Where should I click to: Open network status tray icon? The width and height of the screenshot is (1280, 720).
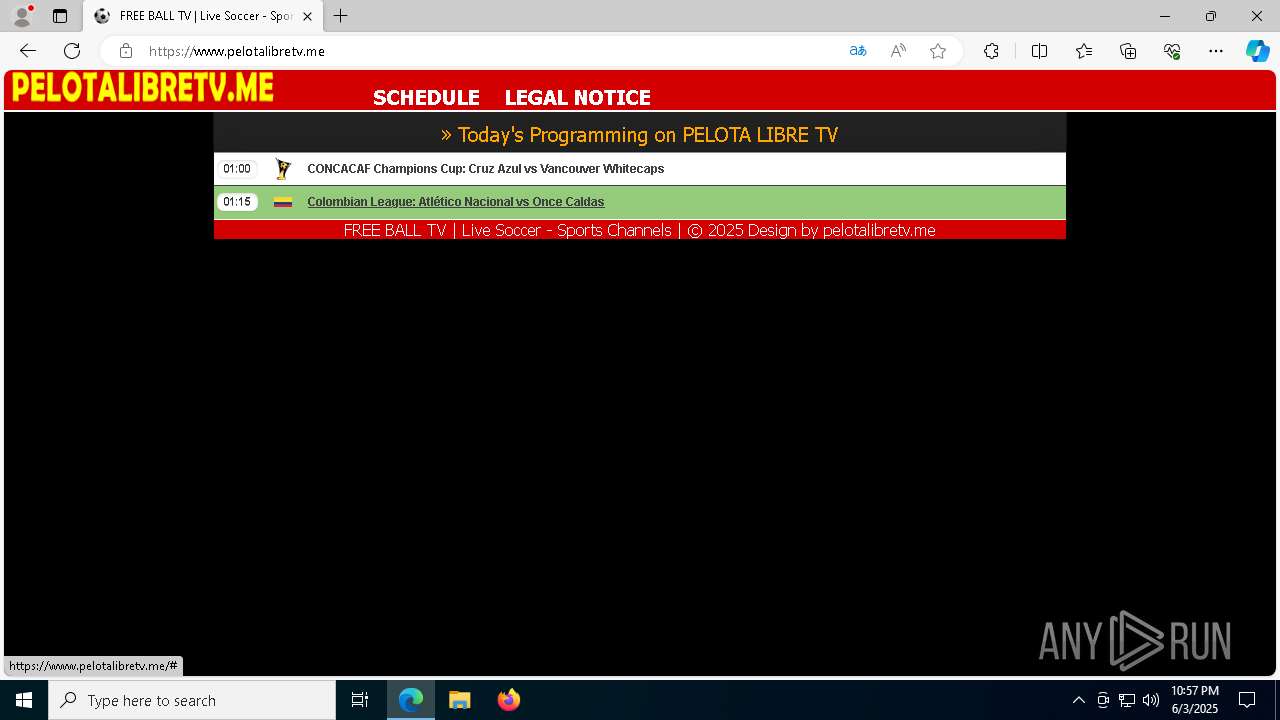pyautogui.click(x=1127, y=700)
